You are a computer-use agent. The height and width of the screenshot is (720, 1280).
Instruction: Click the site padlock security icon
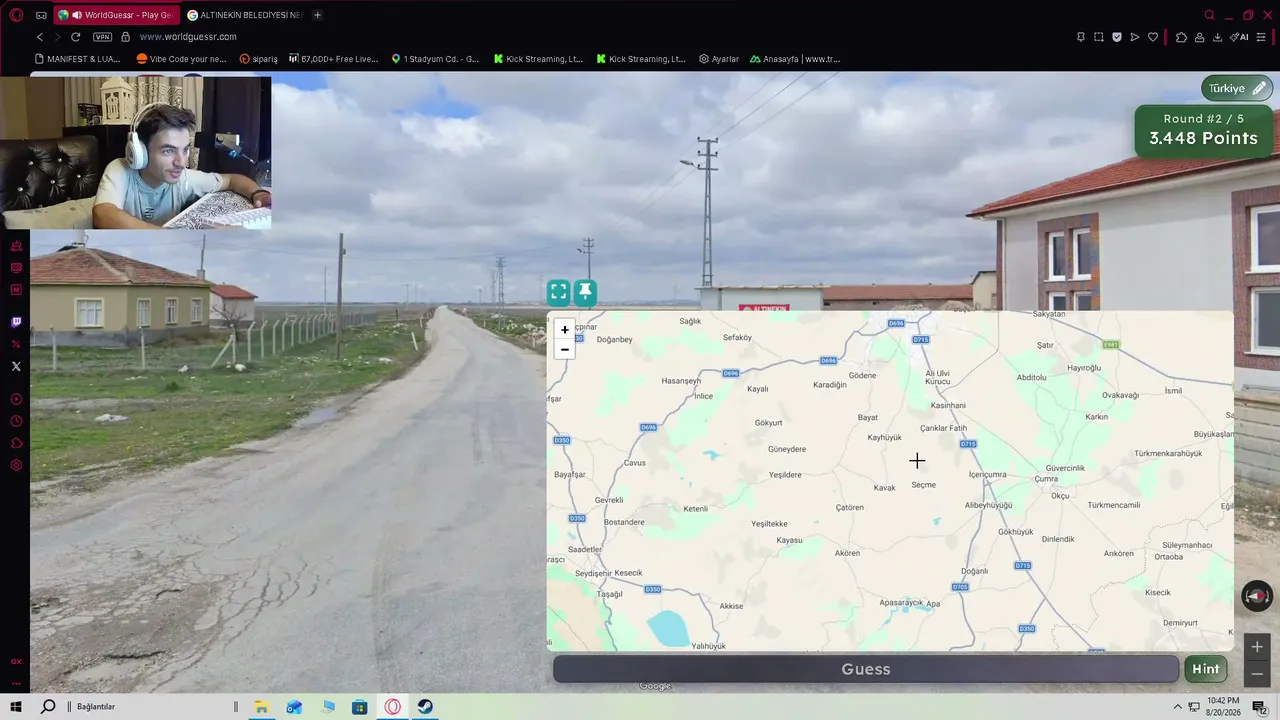[x=125, y=37]
